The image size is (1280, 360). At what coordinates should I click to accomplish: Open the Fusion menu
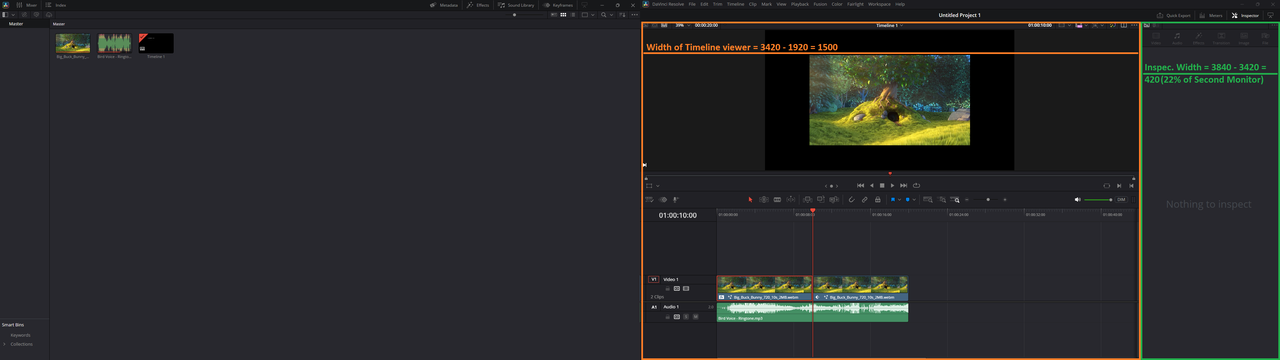820,4
